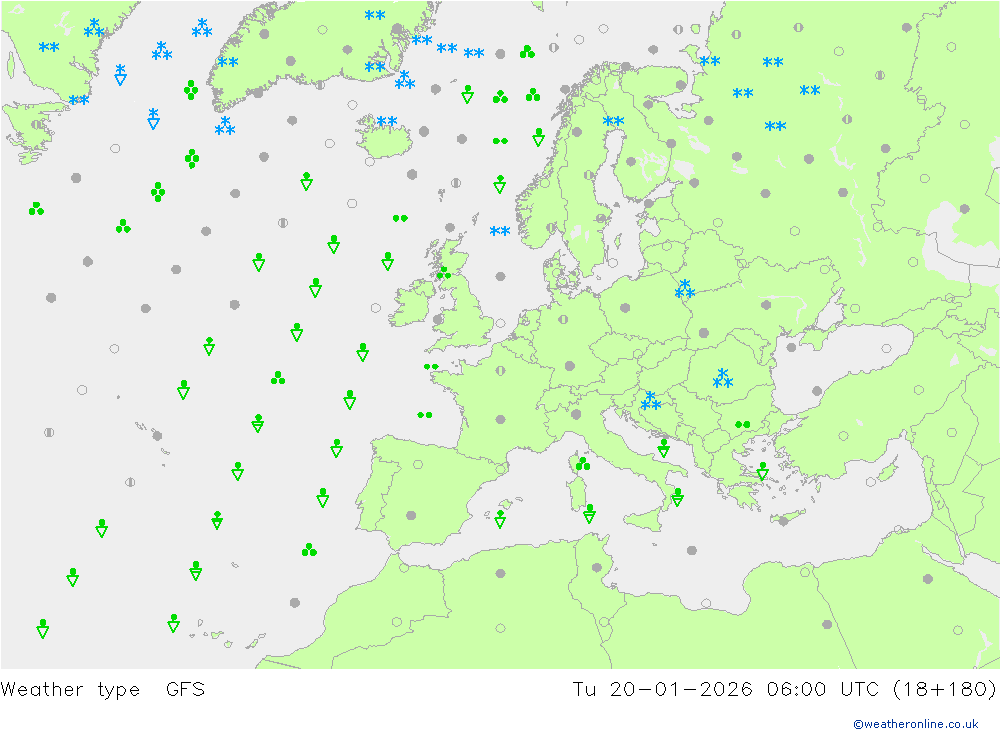Select the snow symbol near Croatia
The height and width of the screenshot is (733, 1000).
click(651, 401)
